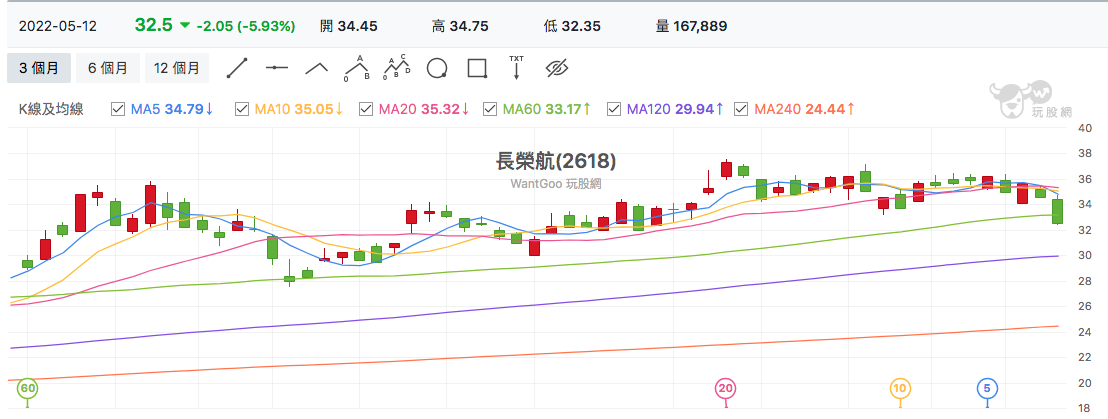Select the horizontal line drawing tool
Screen dimensions: 1108x419
pyautogui.click(x=277, y=68)
